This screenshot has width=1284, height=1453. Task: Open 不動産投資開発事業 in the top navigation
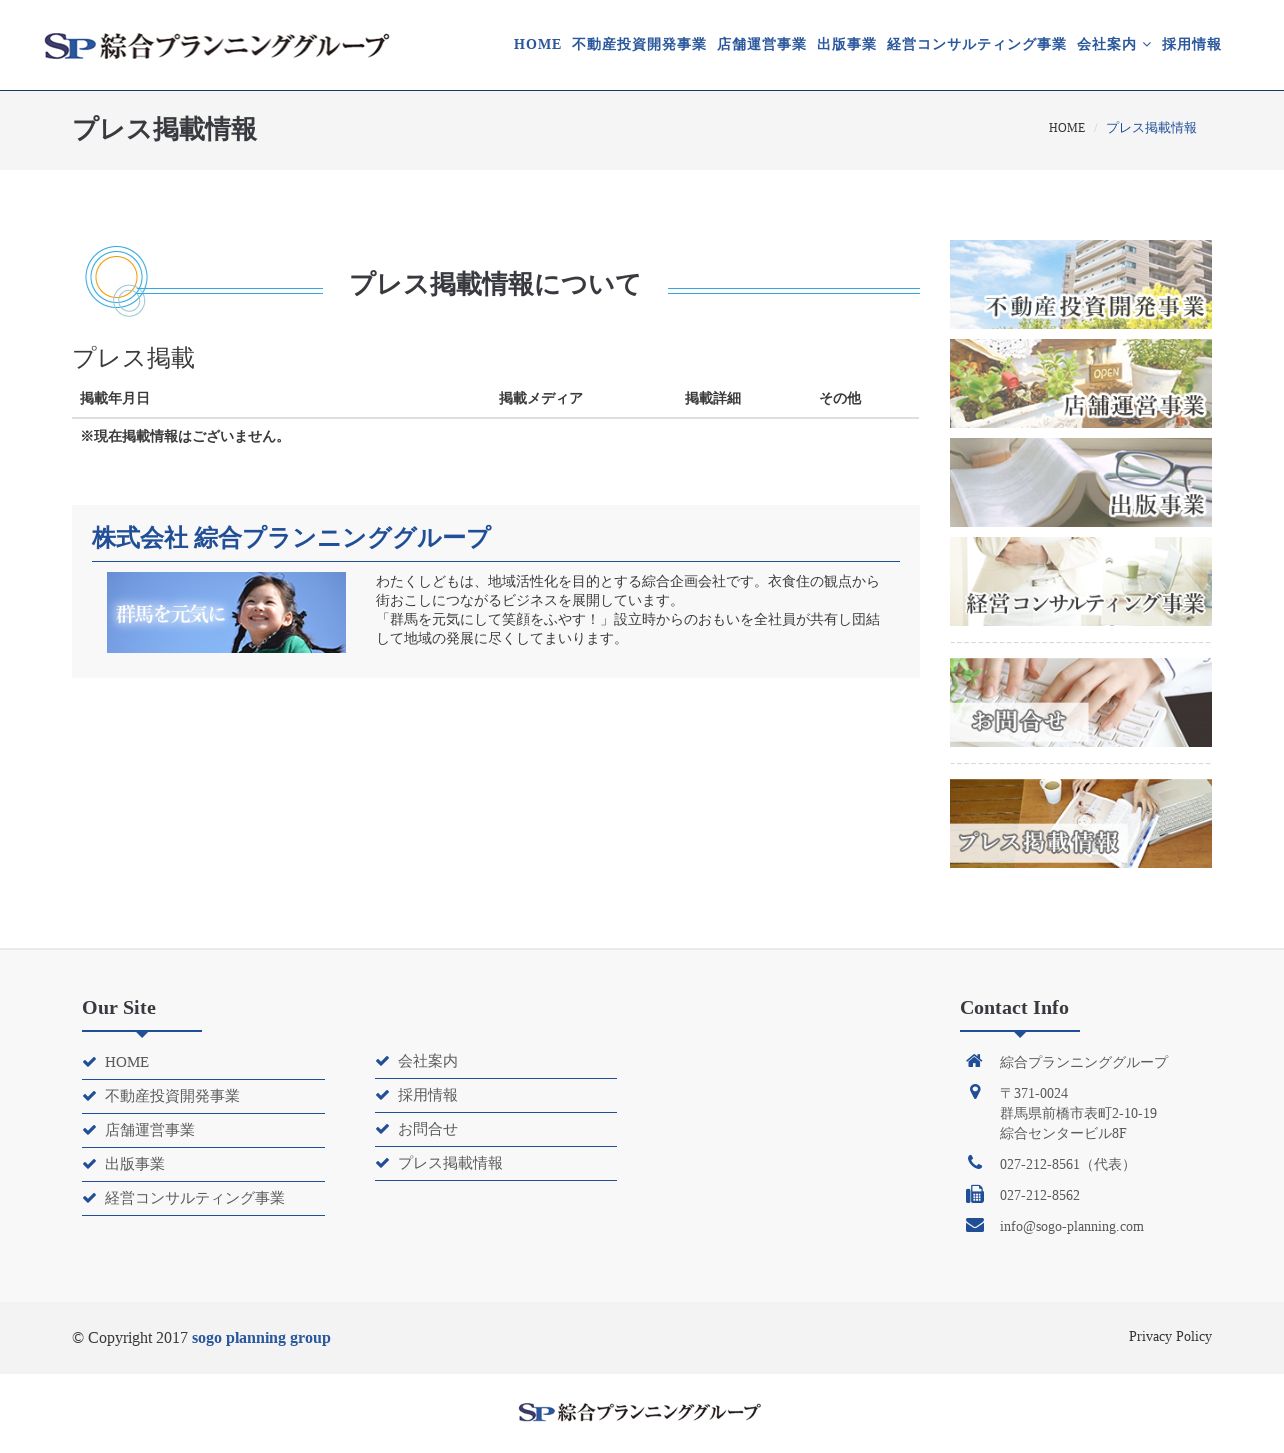639,44
